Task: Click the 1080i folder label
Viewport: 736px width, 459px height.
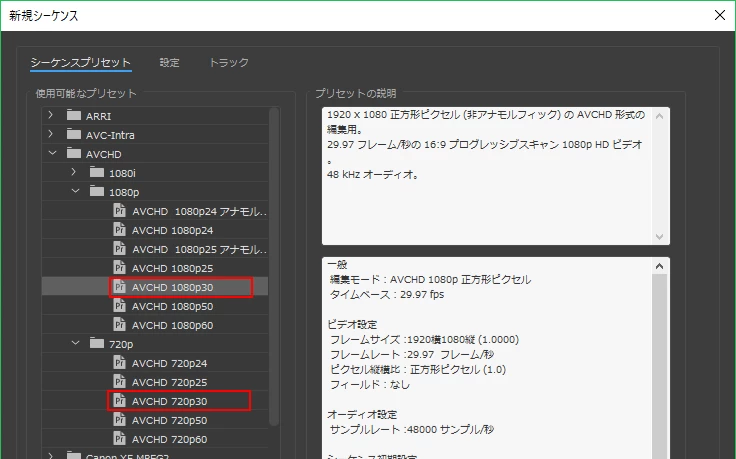Action: click(122, 173)
